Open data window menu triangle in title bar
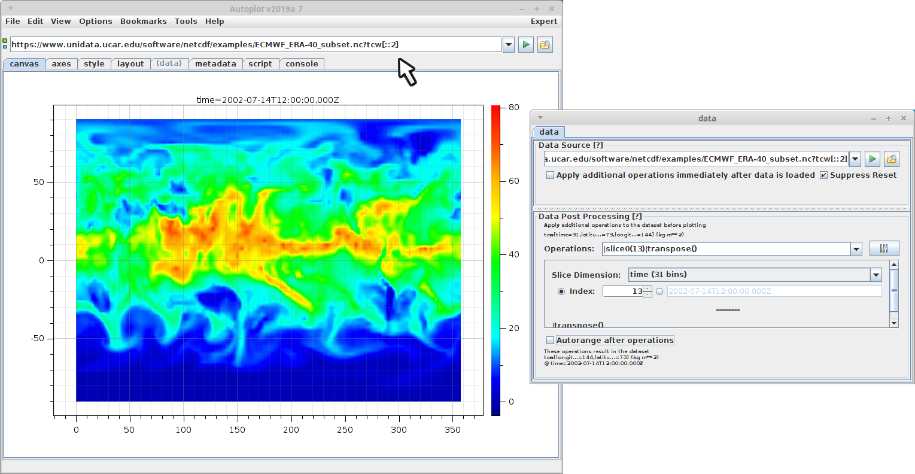 point(540,118)
